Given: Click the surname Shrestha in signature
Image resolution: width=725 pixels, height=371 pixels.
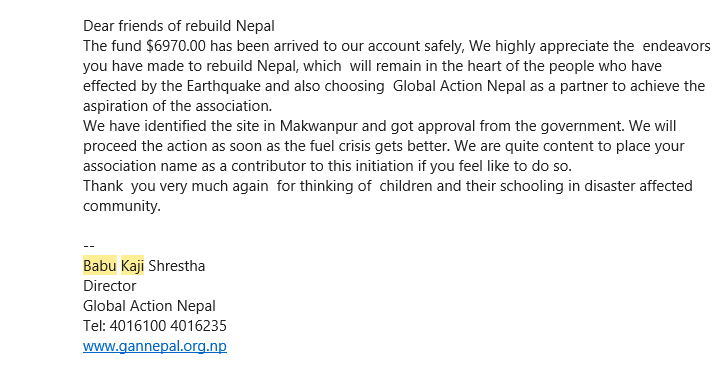Looking at the screenshot, I should point(177,266).
